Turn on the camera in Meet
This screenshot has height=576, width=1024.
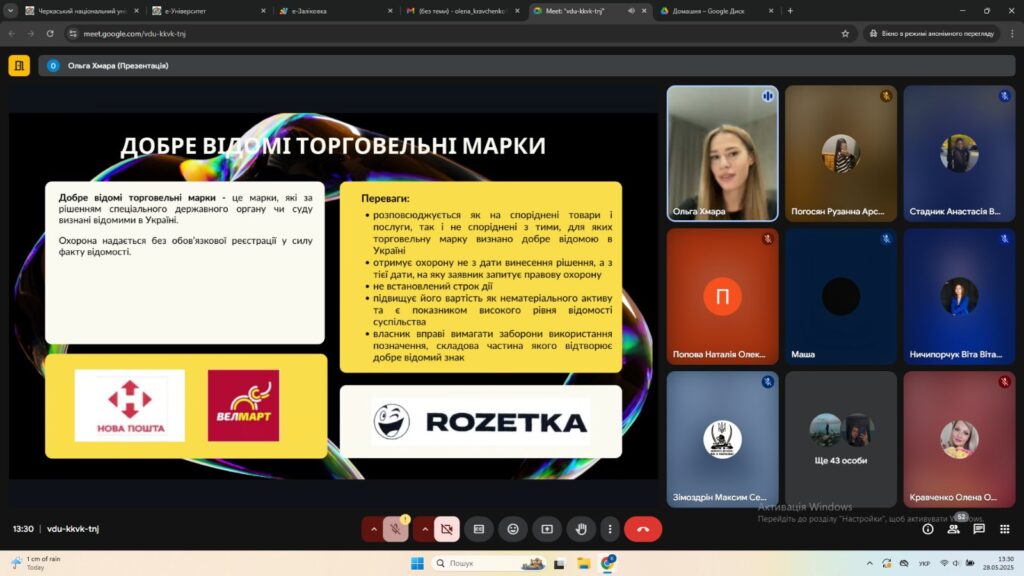point(447,529)
